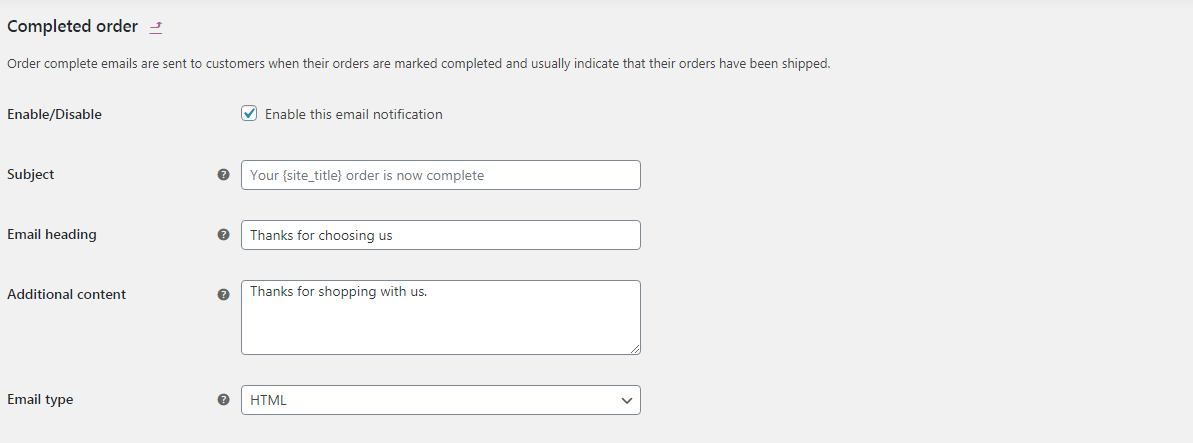This screenshot has width=1193, height=443.
Task: Click the 'Subject' field label
Action: pyautogui.click(x=31, y=174)
